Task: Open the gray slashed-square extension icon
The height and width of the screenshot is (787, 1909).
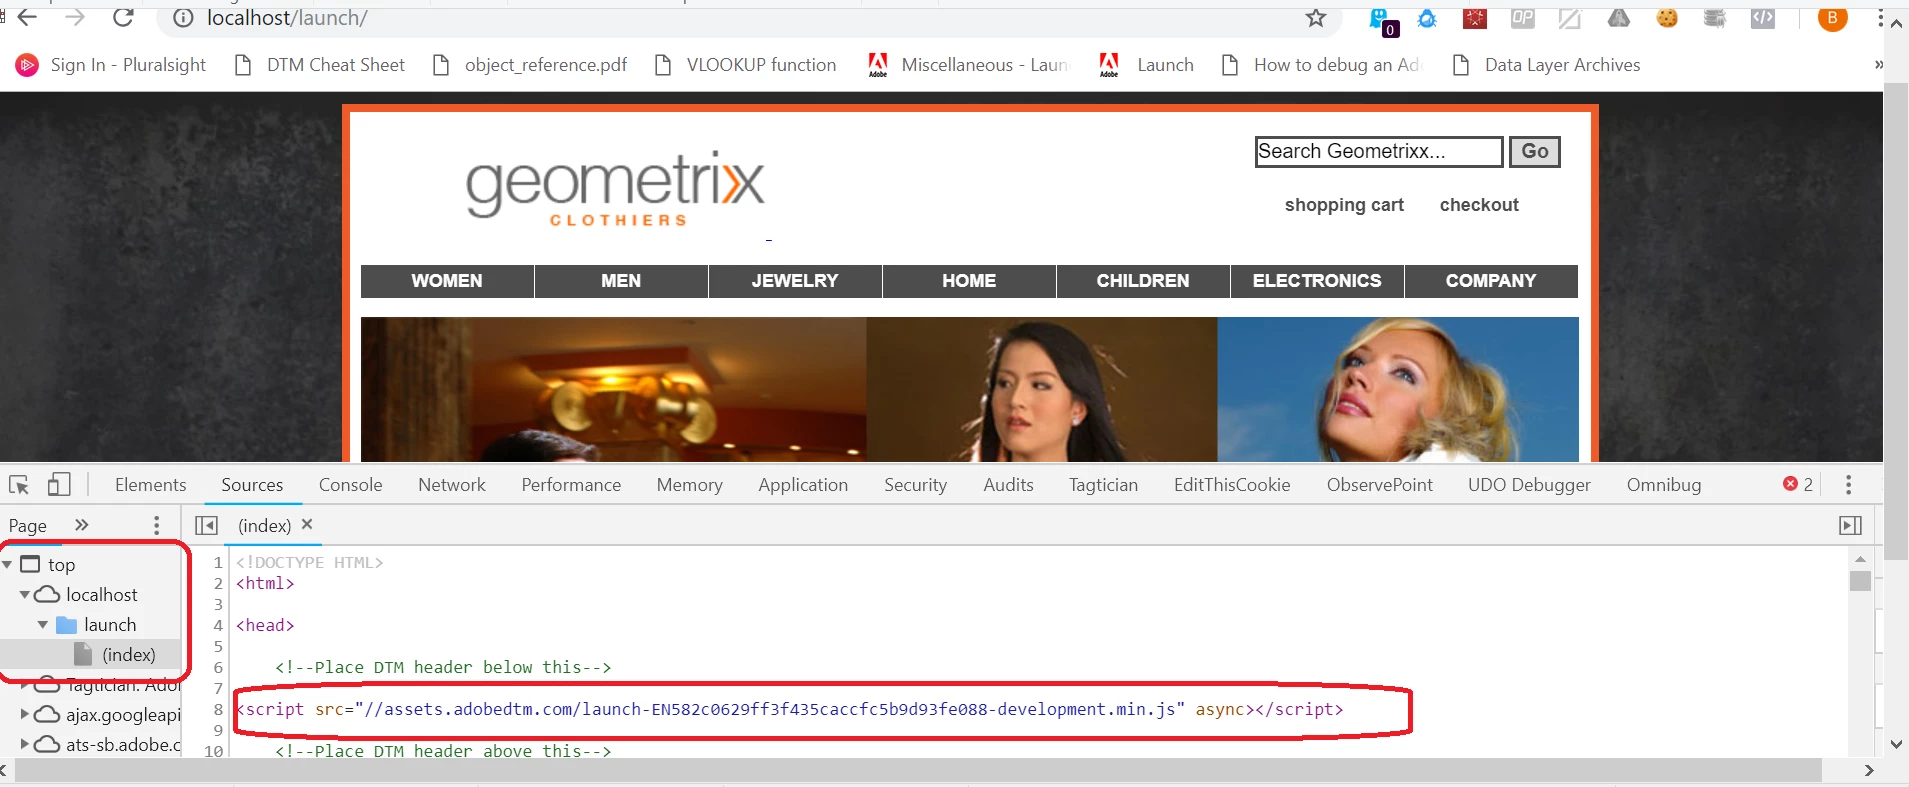Action: pyautogui.click(x=1570, y=18)
